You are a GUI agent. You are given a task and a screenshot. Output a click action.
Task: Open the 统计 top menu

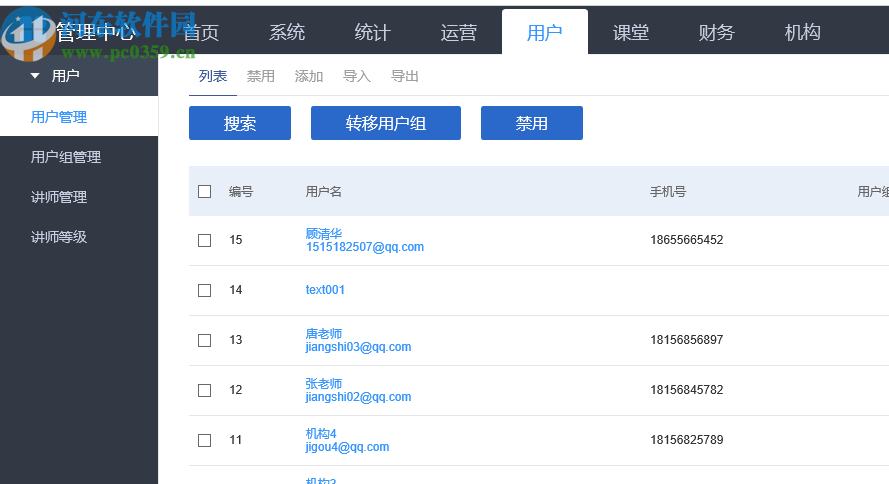point(372,32)
